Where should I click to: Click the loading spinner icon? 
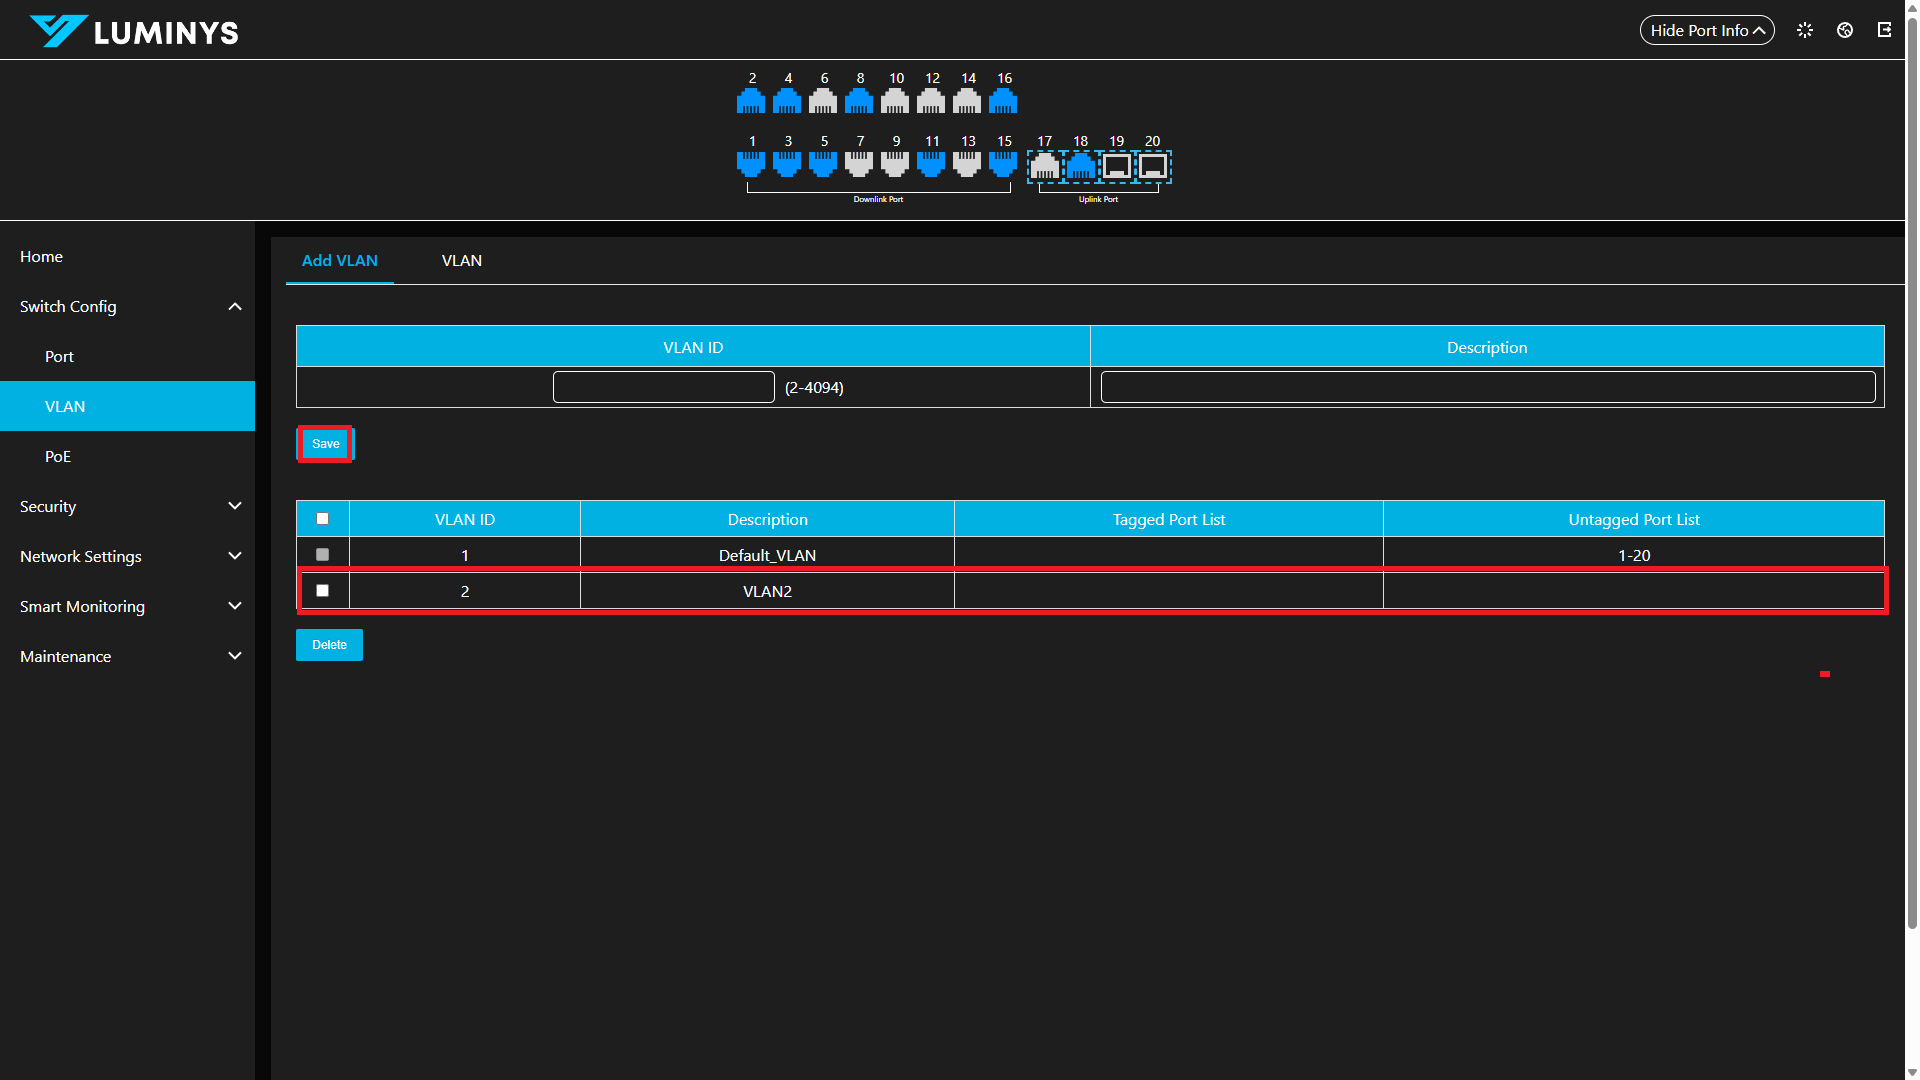coord(1805,30)
